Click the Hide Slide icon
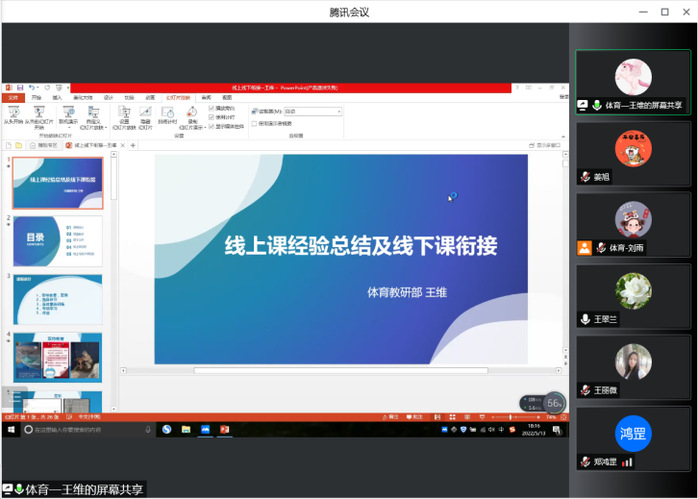The height and width of the screenshot is (499, 698). coord(145,113)
